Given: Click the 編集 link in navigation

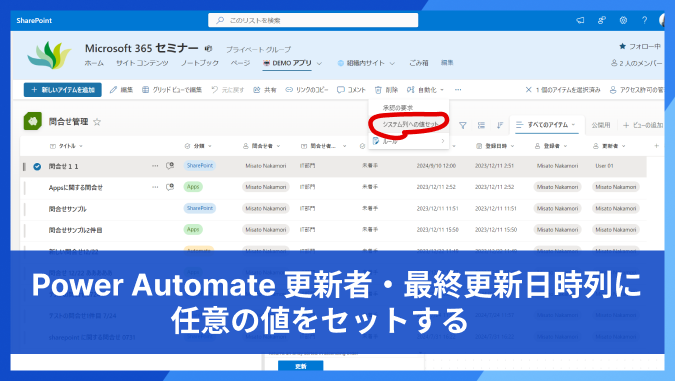Looking at the screenshot, I should 447,63.
